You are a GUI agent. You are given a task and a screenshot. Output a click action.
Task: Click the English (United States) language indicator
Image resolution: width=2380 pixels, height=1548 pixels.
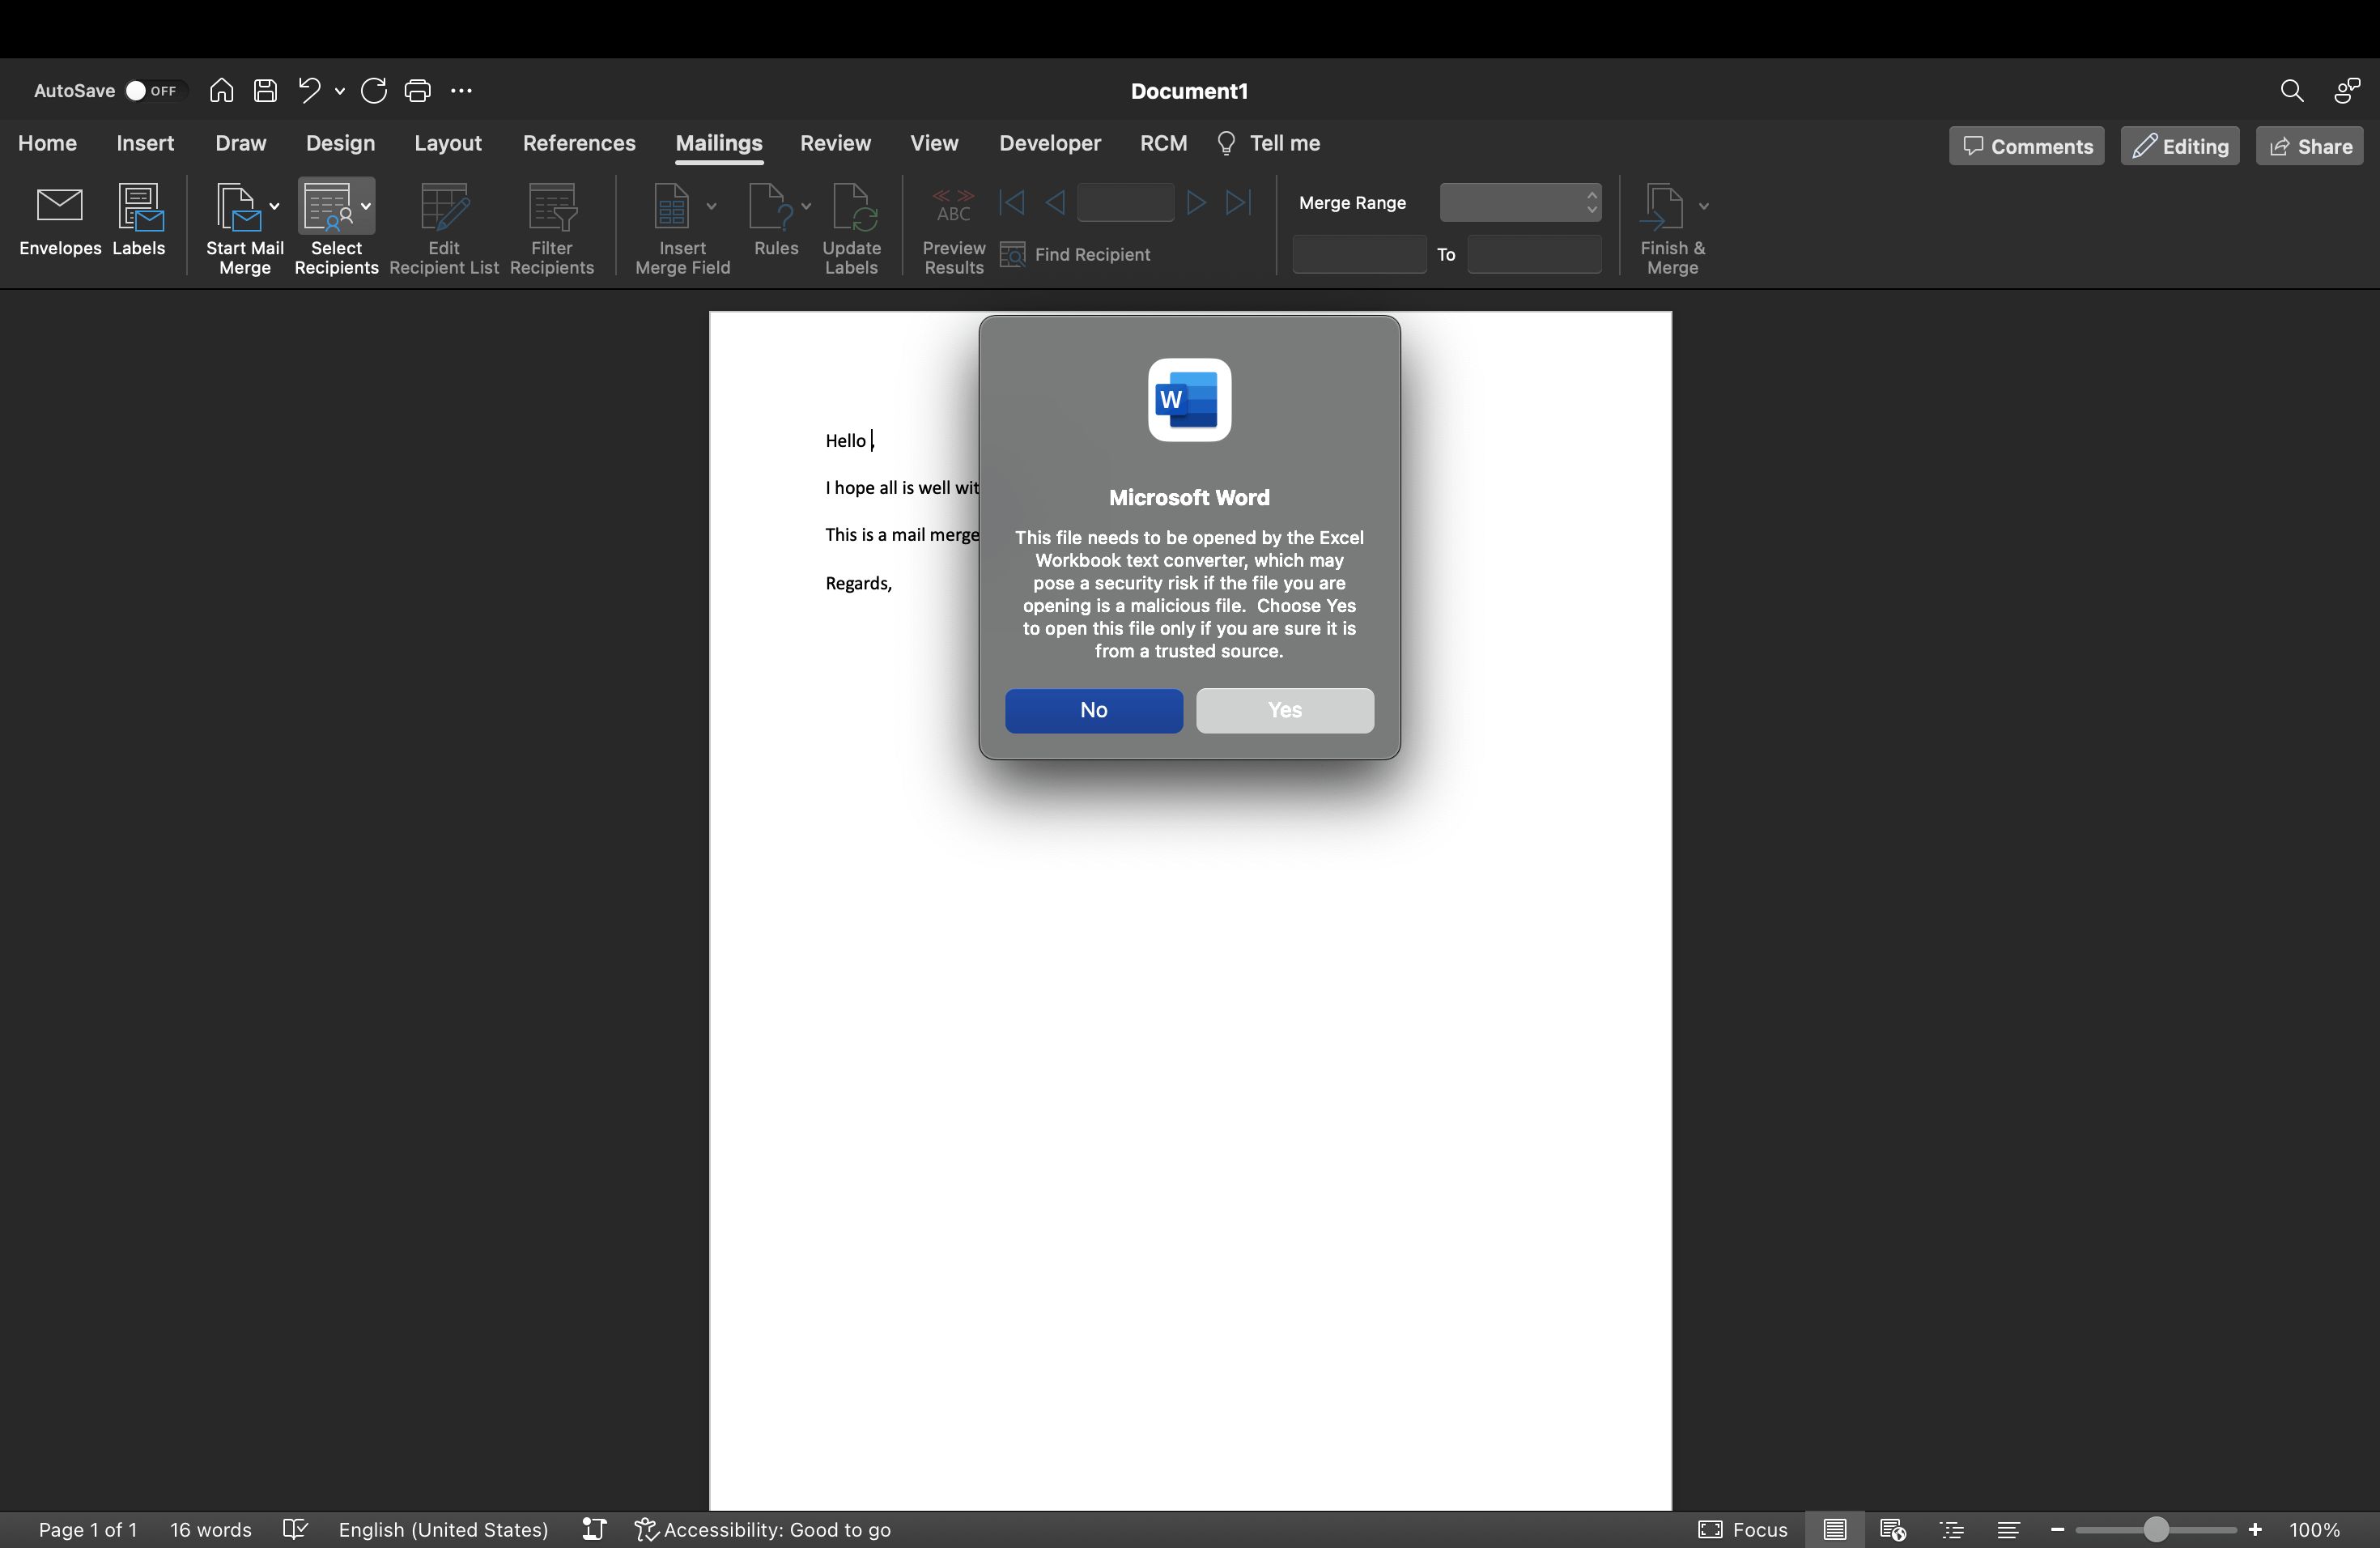coord(443,1529)
